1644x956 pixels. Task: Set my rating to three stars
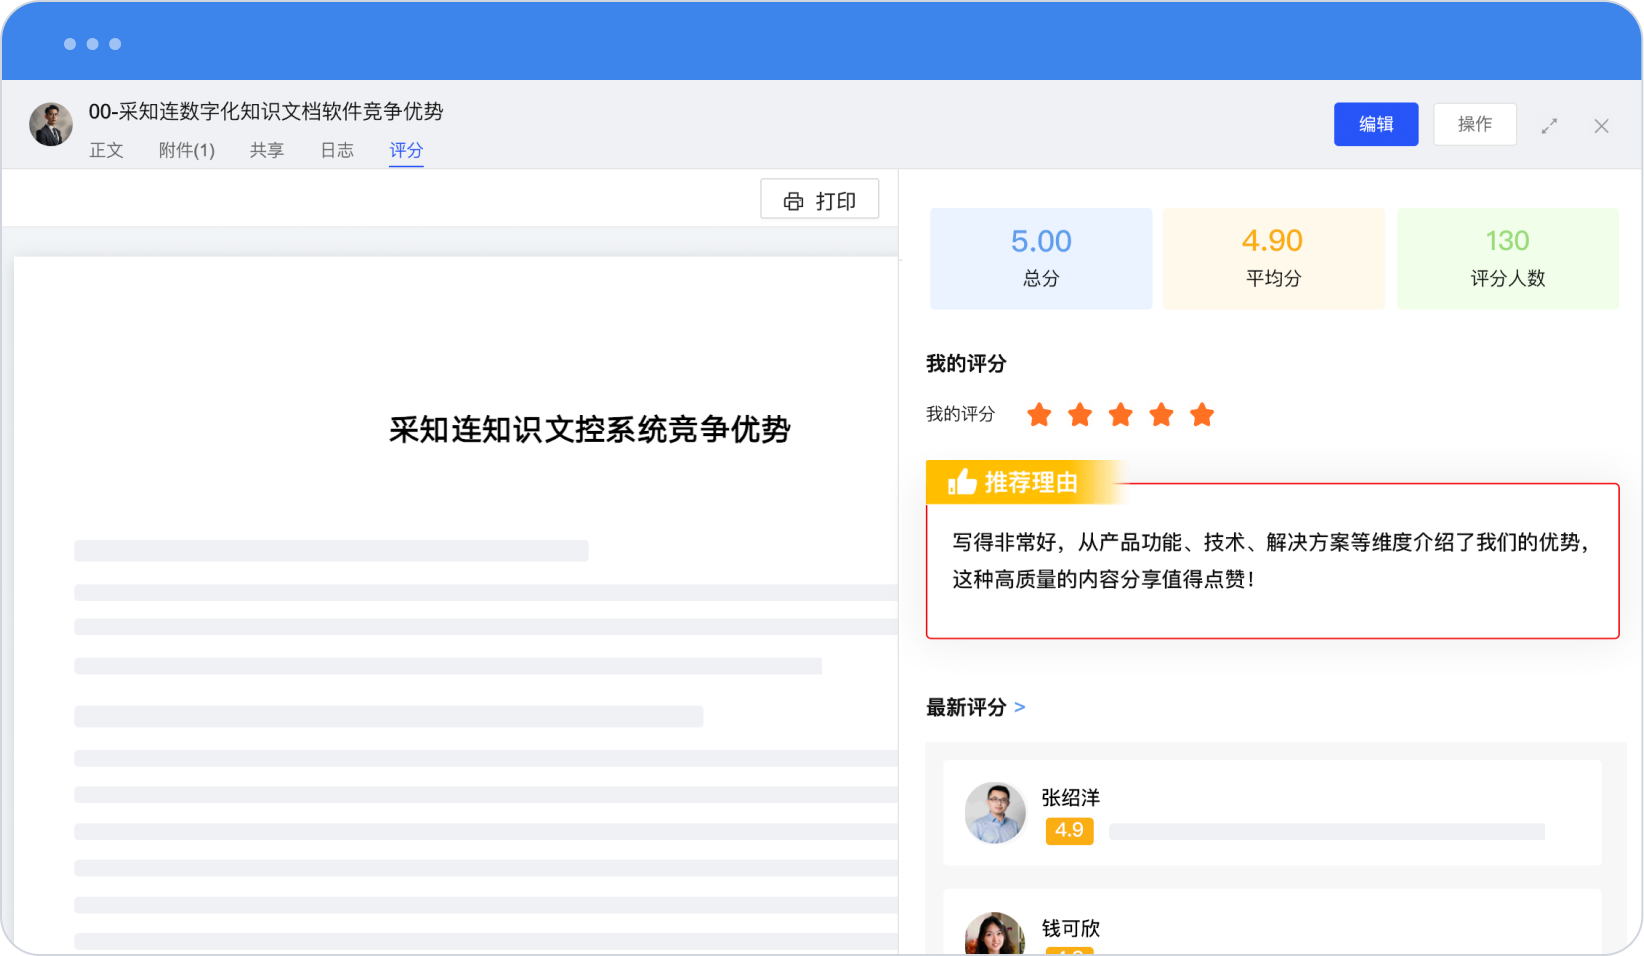coord(1121,415)
